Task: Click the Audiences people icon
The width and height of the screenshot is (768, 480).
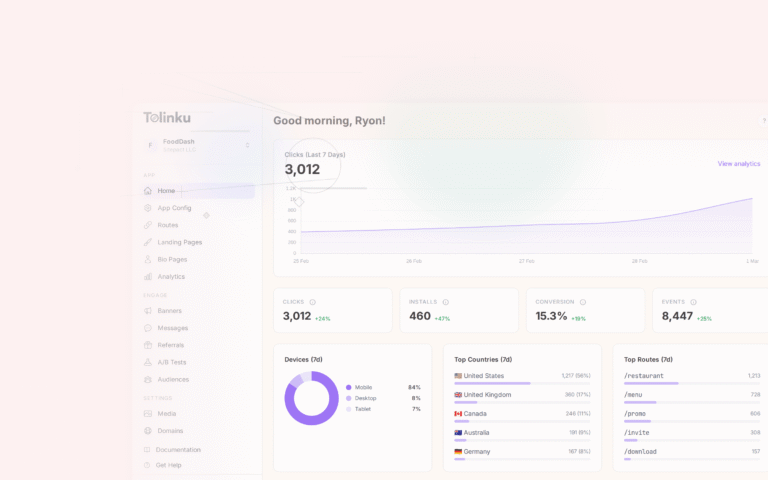Action: (148, 379)
